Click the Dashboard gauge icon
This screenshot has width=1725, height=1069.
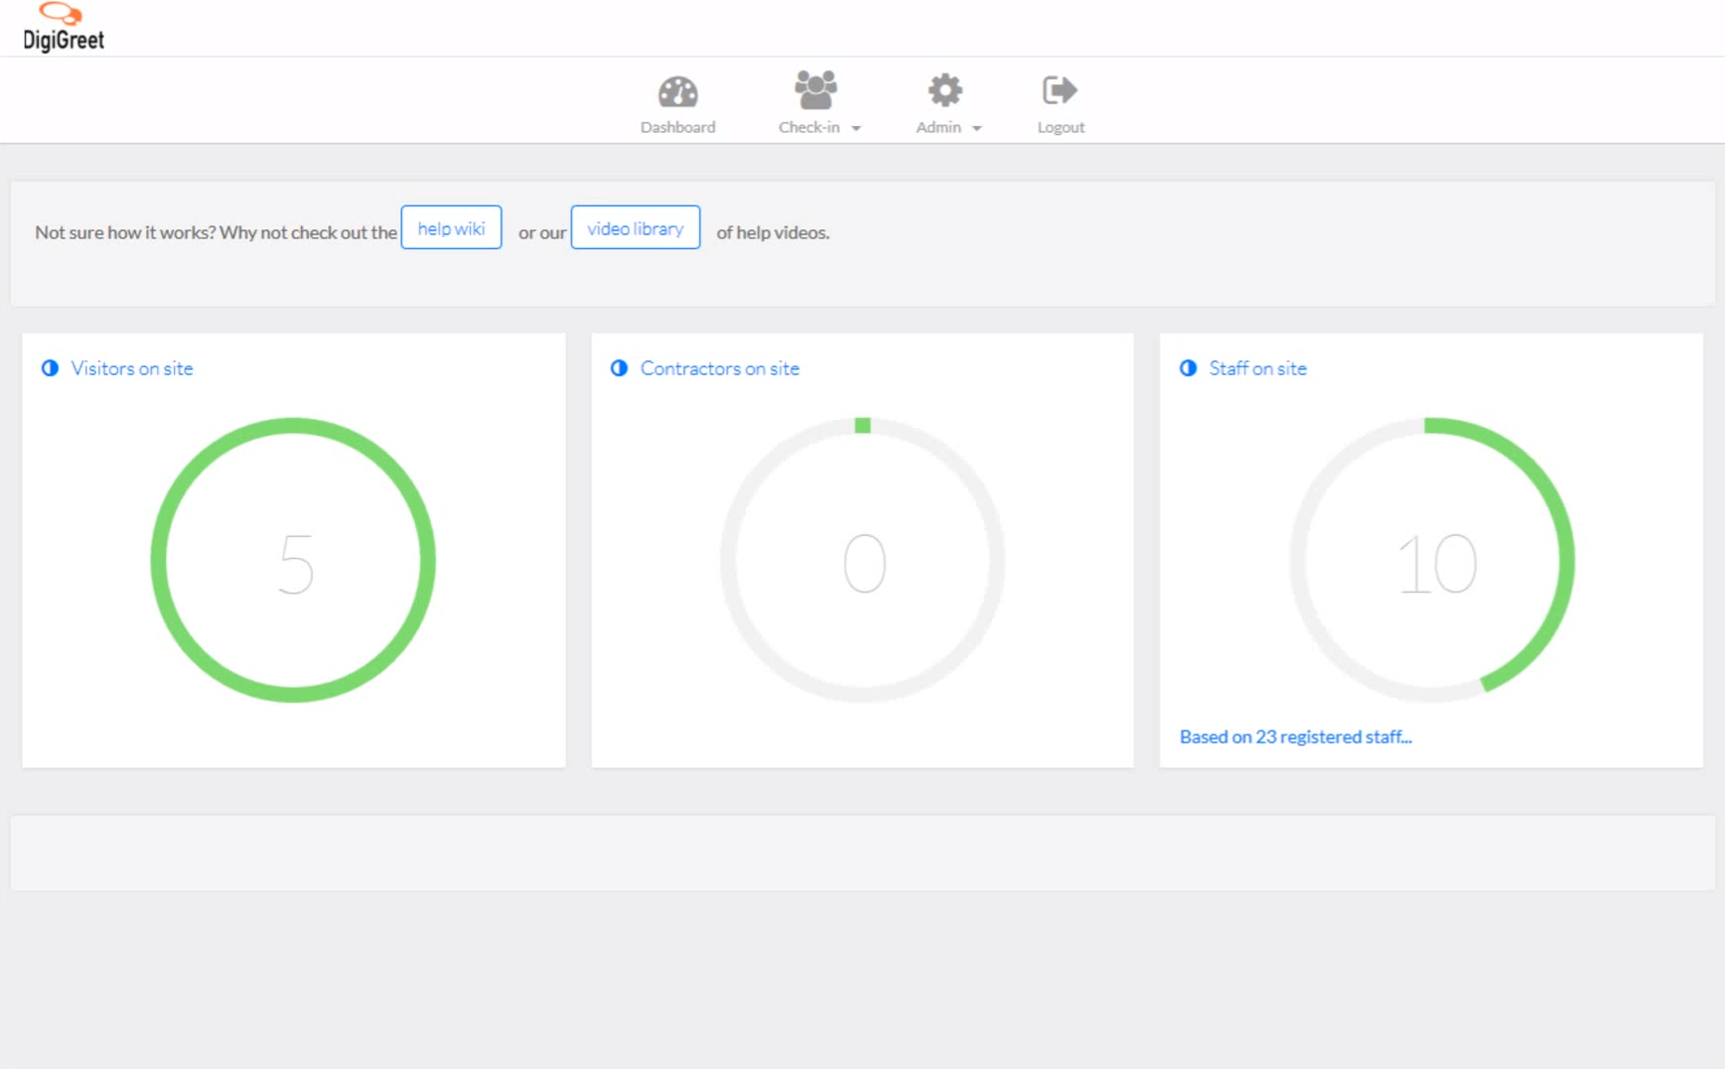coord(678,90)
